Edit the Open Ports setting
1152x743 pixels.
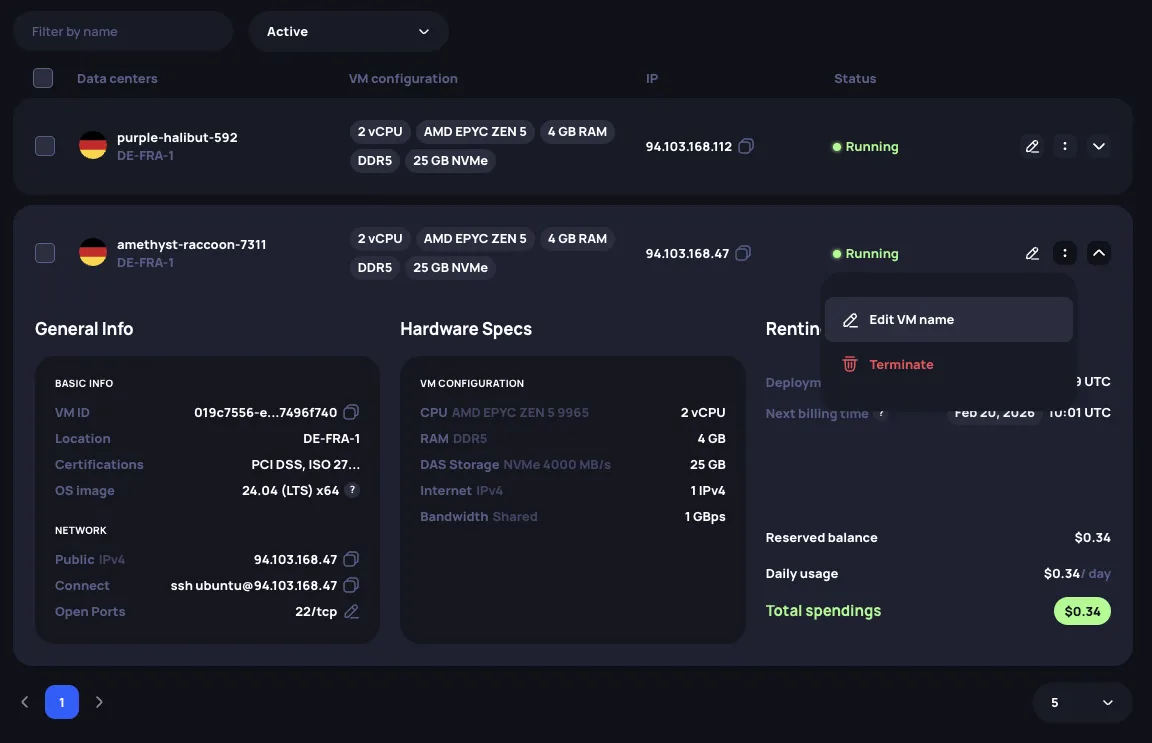(x=351, y=611)
